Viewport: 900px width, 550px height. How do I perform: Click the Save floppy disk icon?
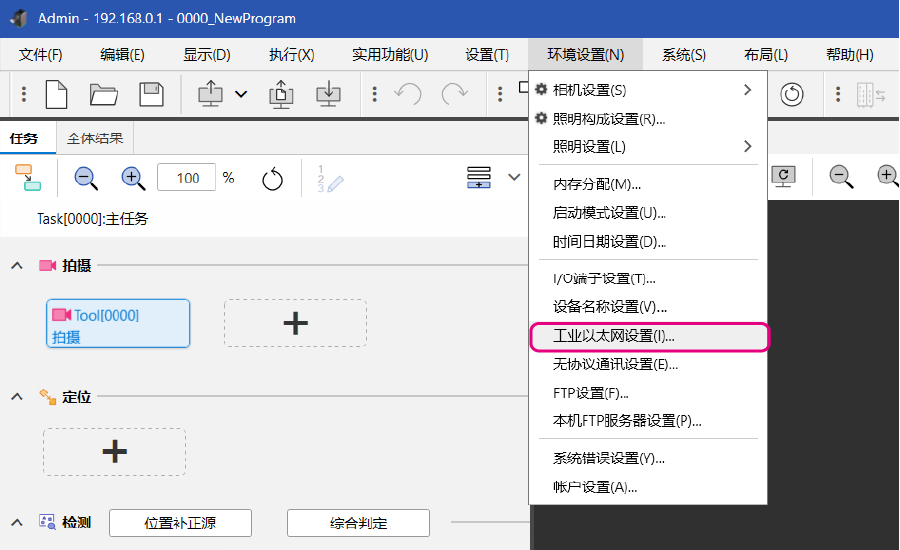(x=151, y=94)
